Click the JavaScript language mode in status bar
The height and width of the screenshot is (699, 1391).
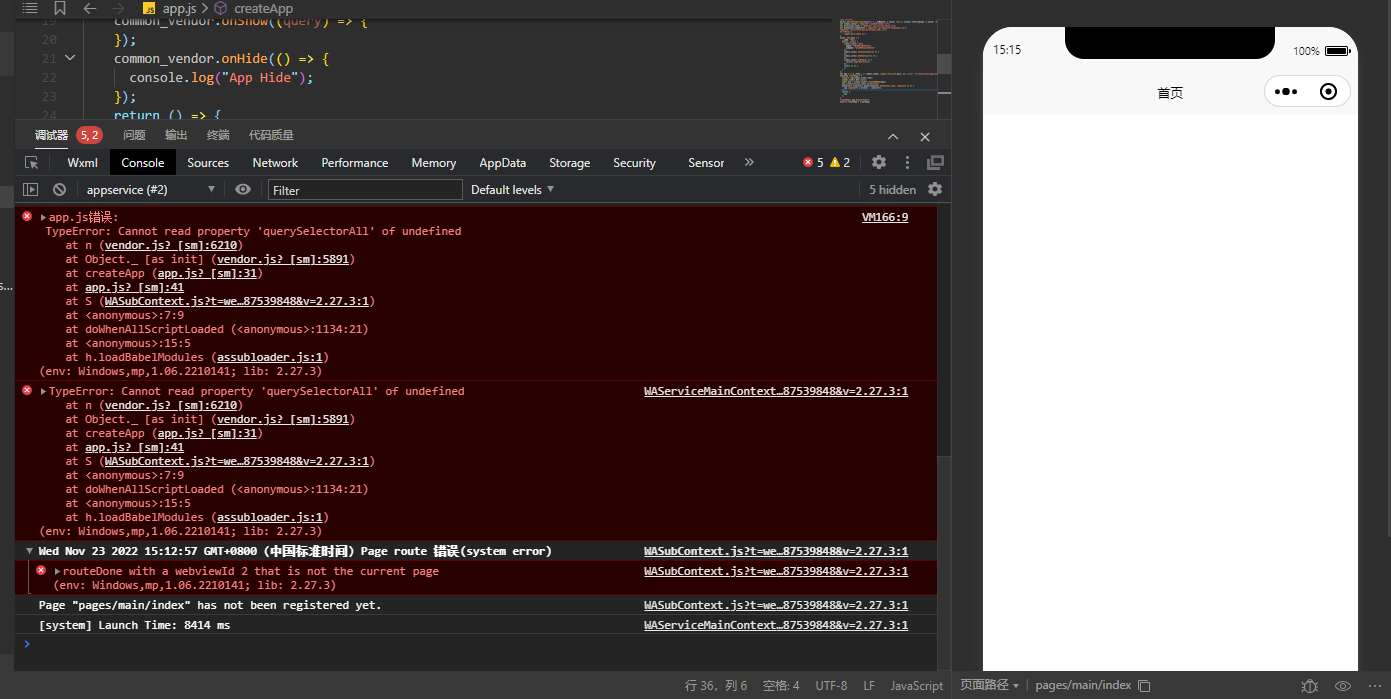point(917,685)
